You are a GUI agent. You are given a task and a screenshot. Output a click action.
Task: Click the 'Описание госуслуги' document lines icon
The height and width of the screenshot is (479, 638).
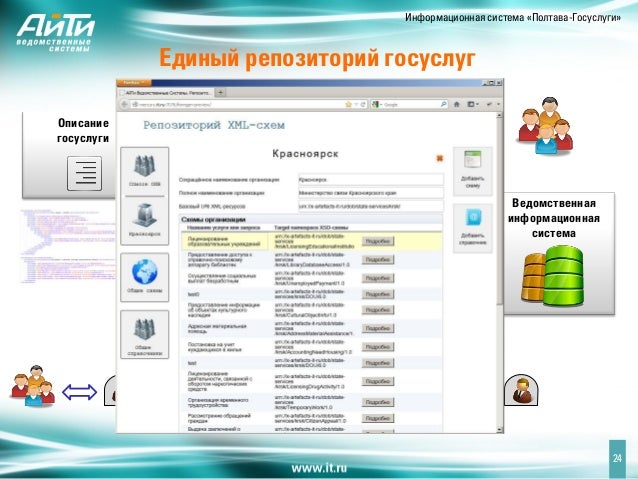pos(85,173)
